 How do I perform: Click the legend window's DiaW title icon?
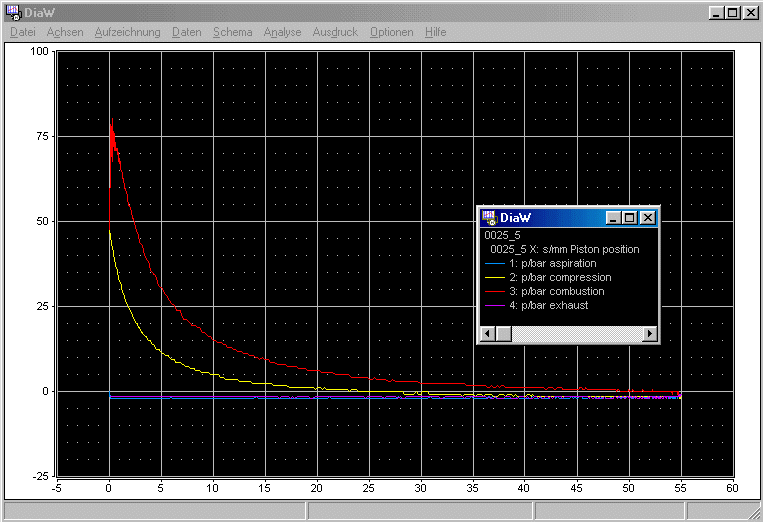(488, 217)
